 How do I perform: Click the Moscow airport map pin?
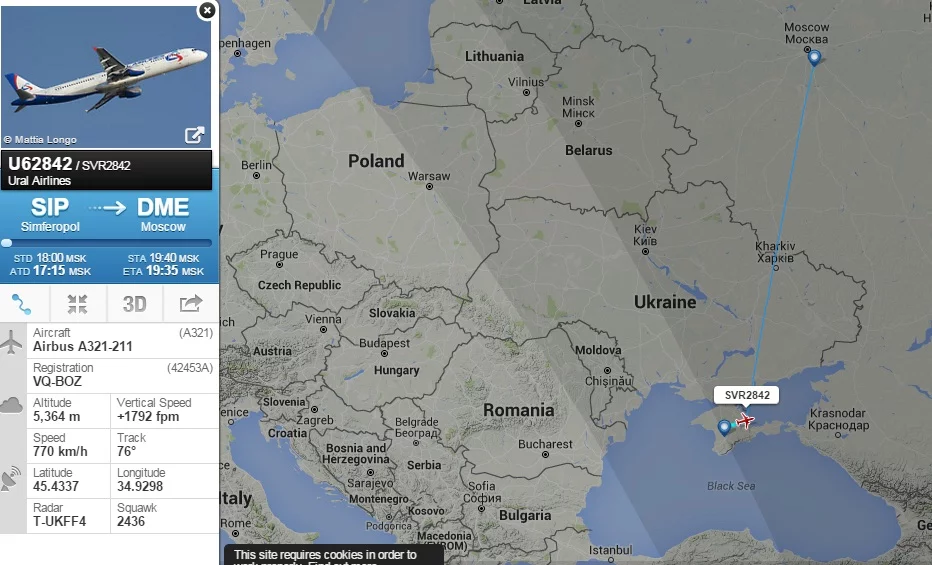pyautogui.click(x=814, y=58)
